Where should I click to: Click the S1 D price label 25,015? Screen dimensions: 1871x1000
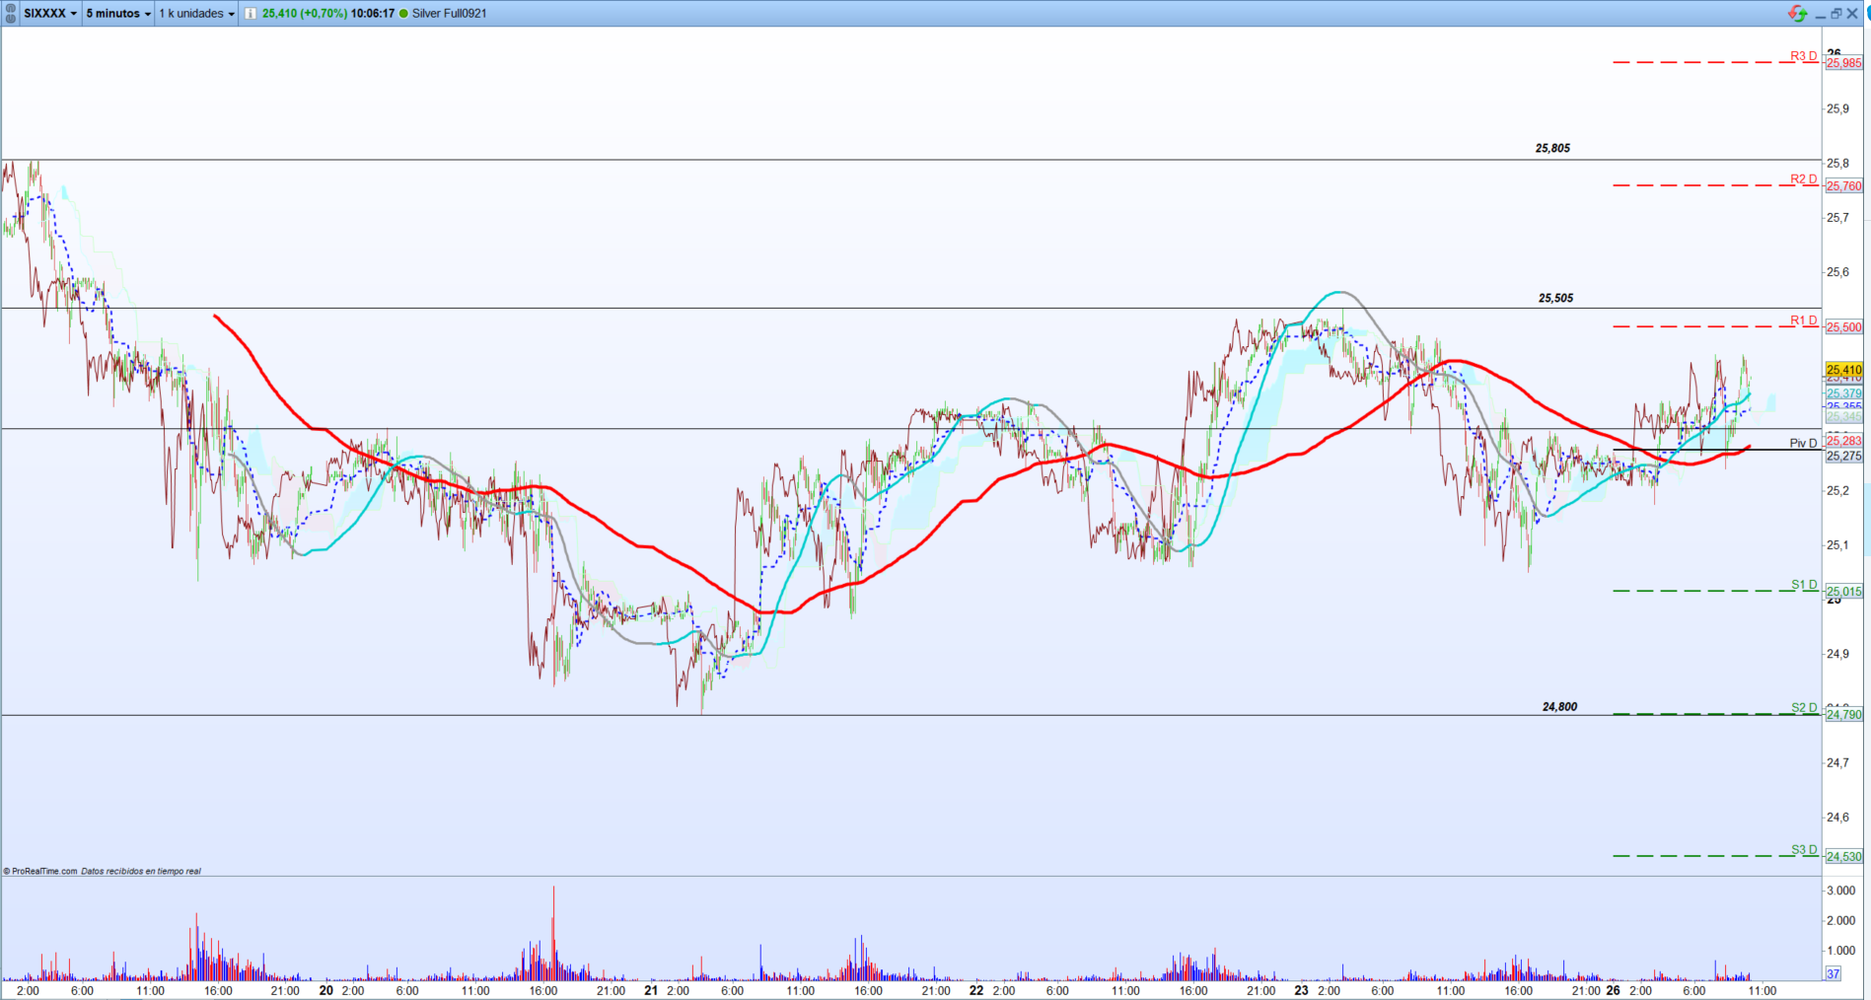[x=1844, y=591]
